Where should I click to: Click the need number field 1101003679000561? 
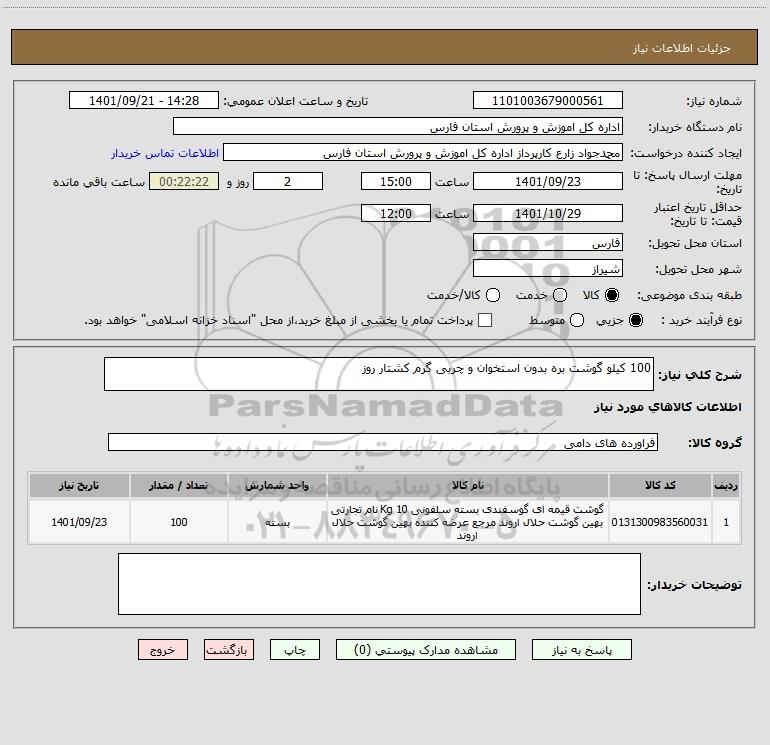click(x=548, y=100)
